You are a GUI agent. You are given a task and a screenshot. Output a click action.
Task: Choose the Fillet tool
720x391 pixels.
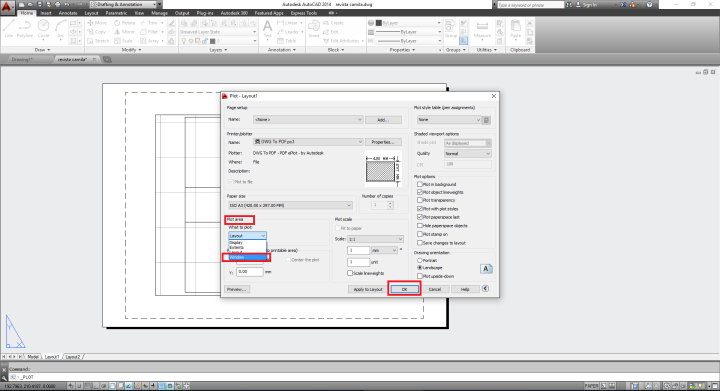[149, 32]
